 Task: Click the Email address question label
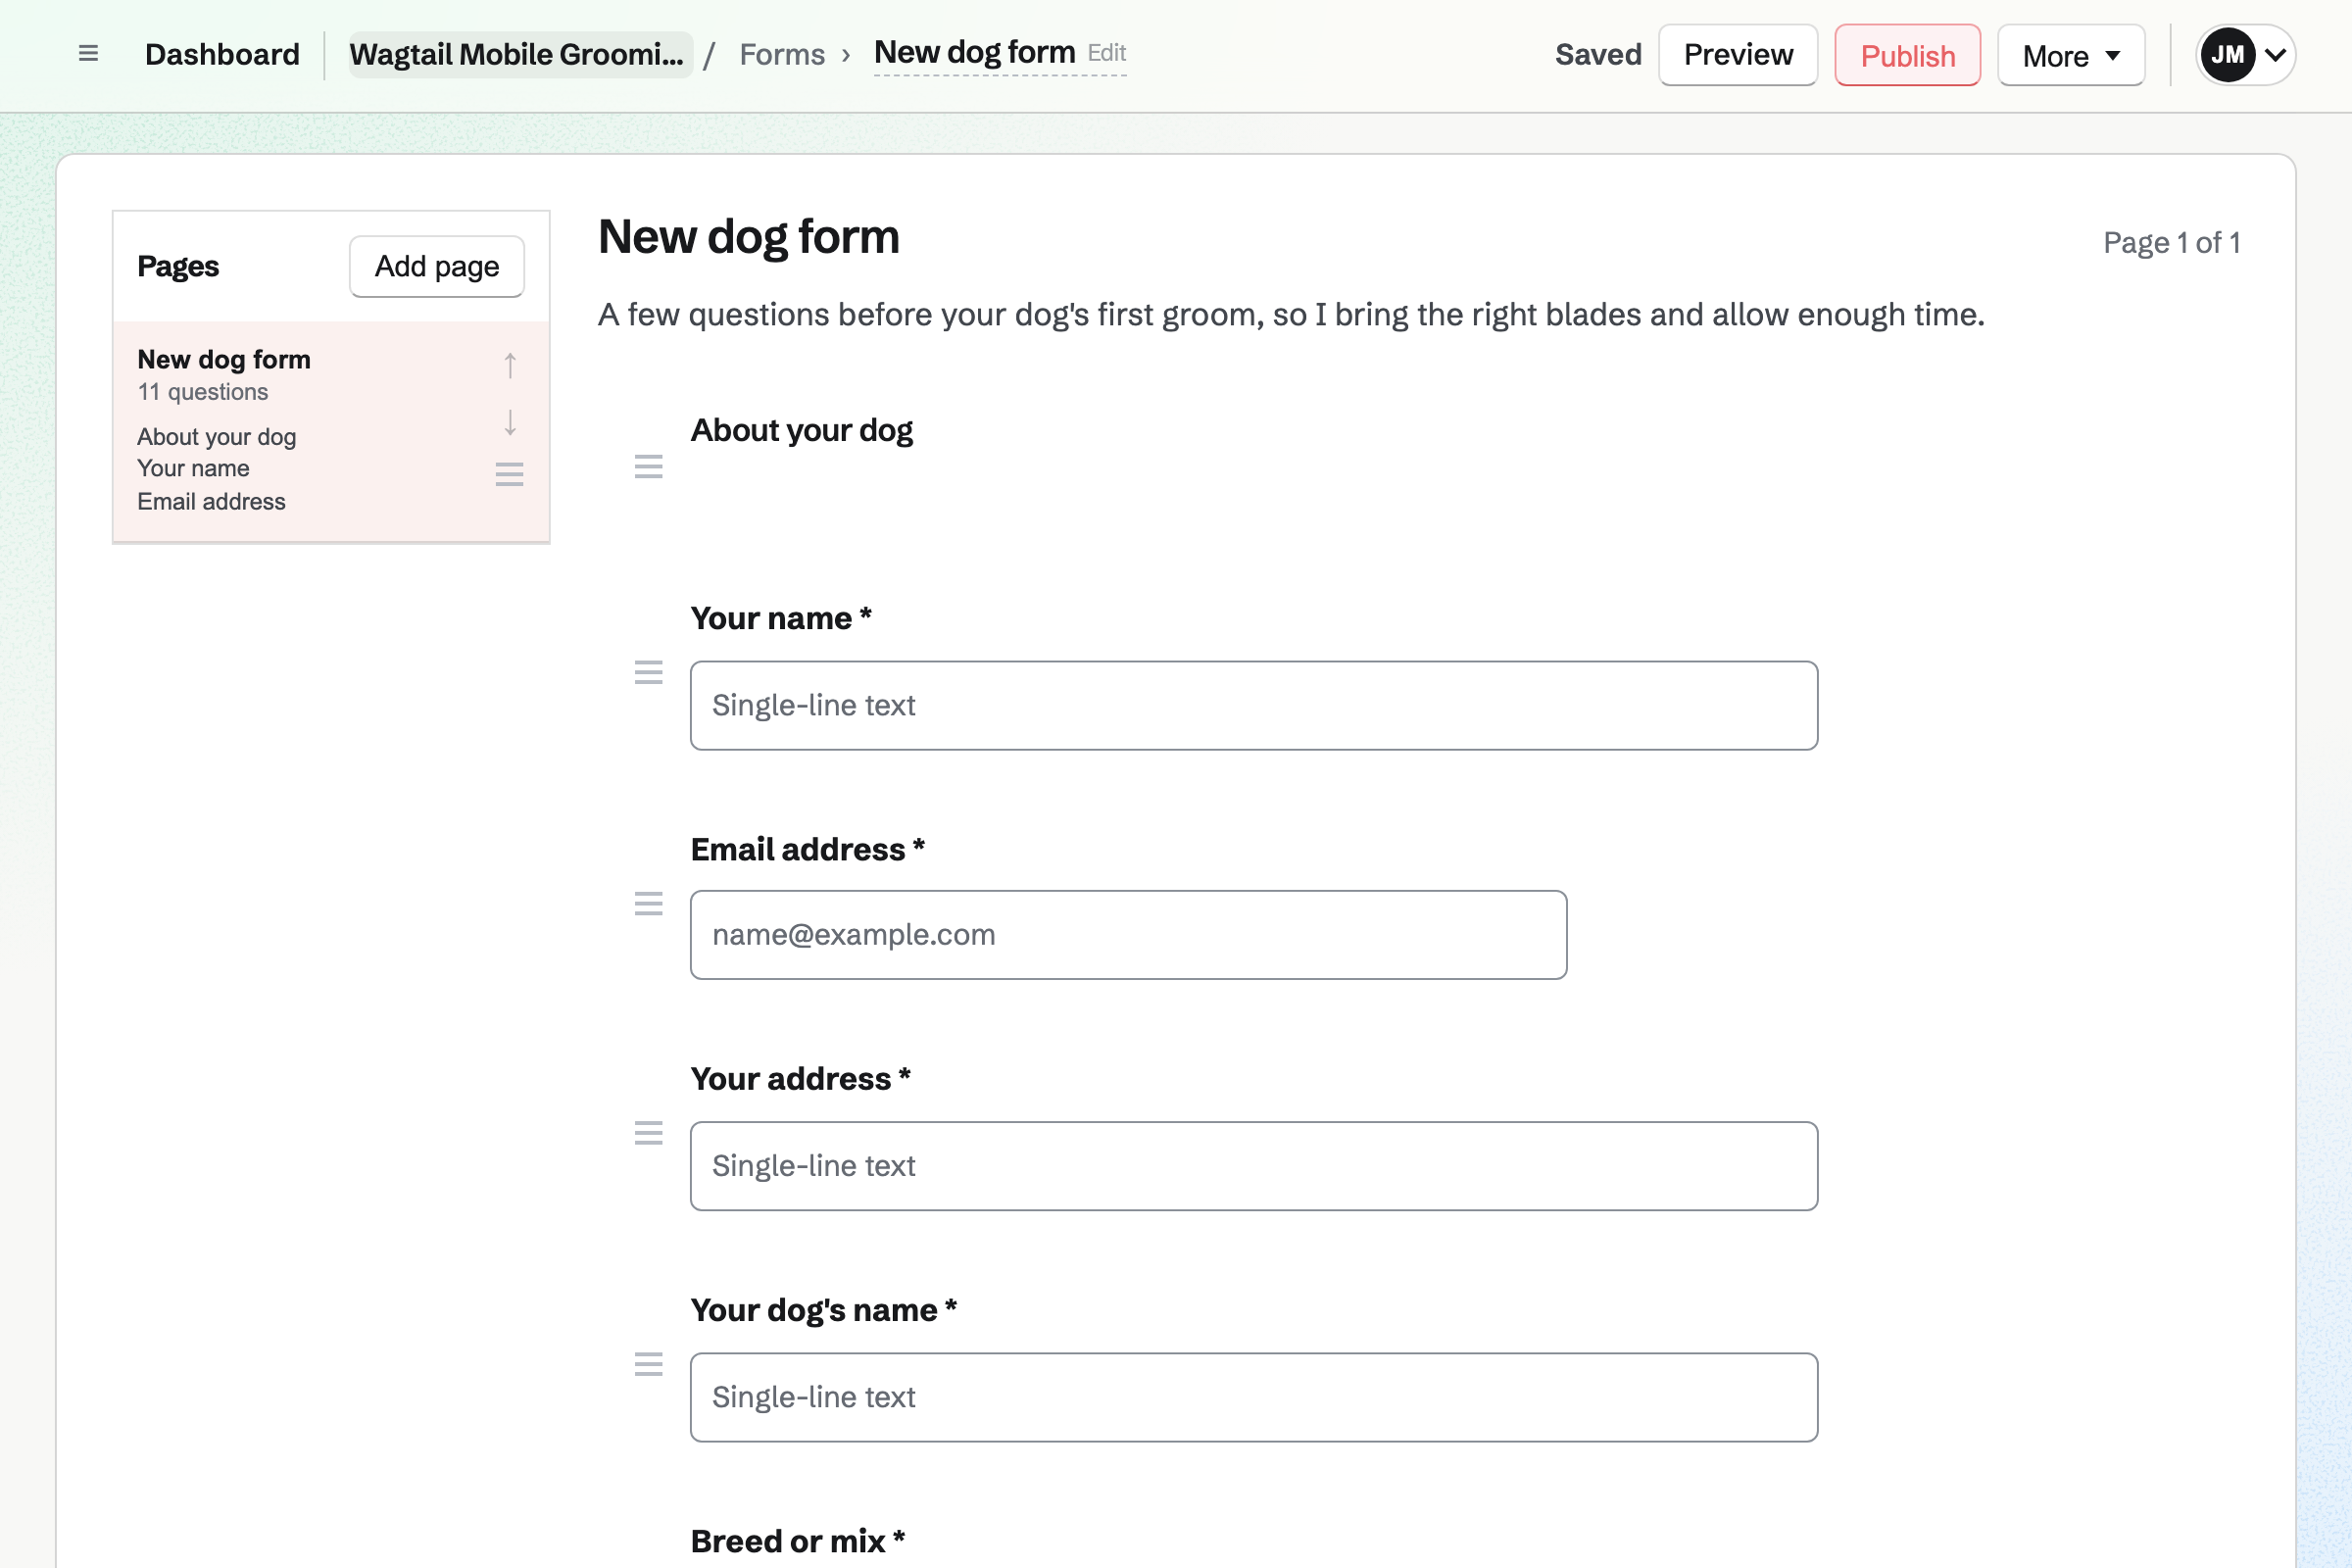tap(808, 849)
